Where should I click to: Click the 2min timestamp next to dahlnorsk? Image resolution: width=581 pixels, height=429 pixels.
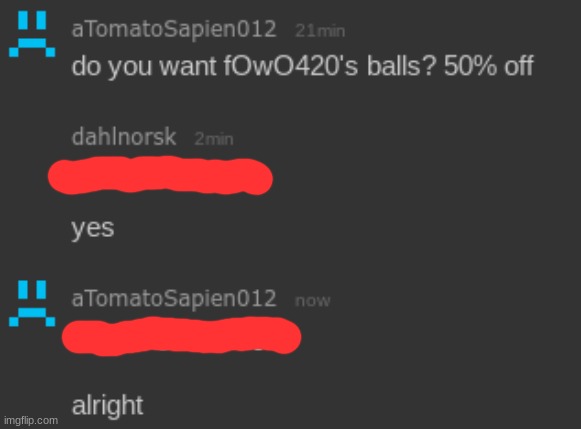click(x=214, y=139)
